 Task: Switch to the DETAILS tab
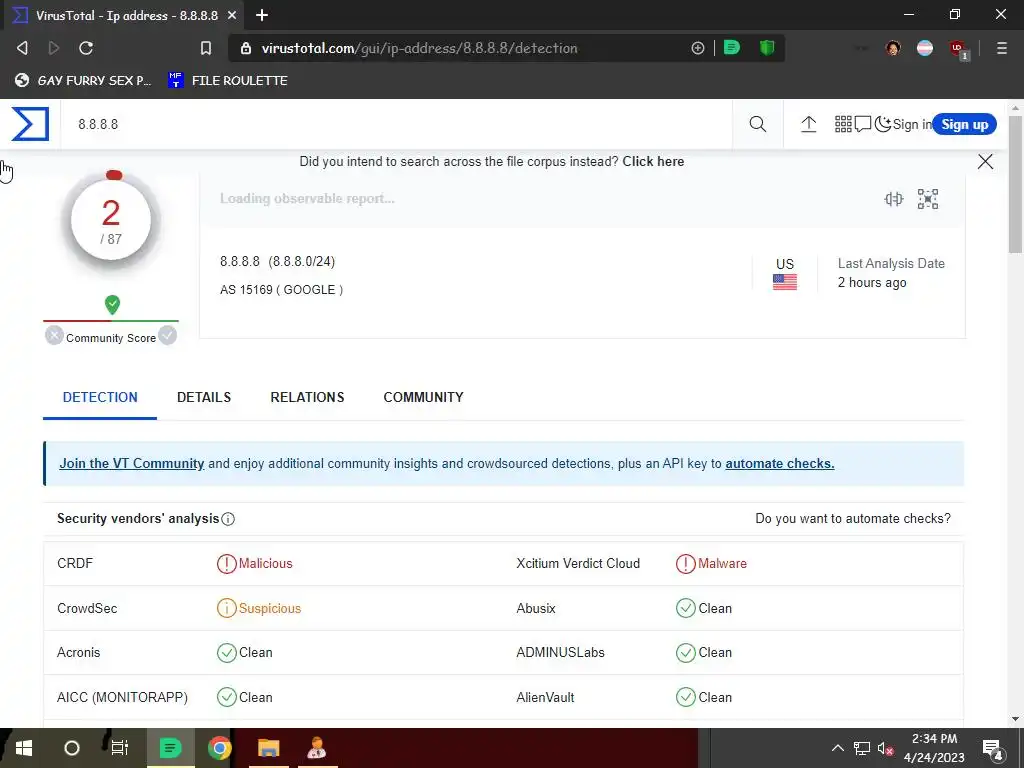204,397
